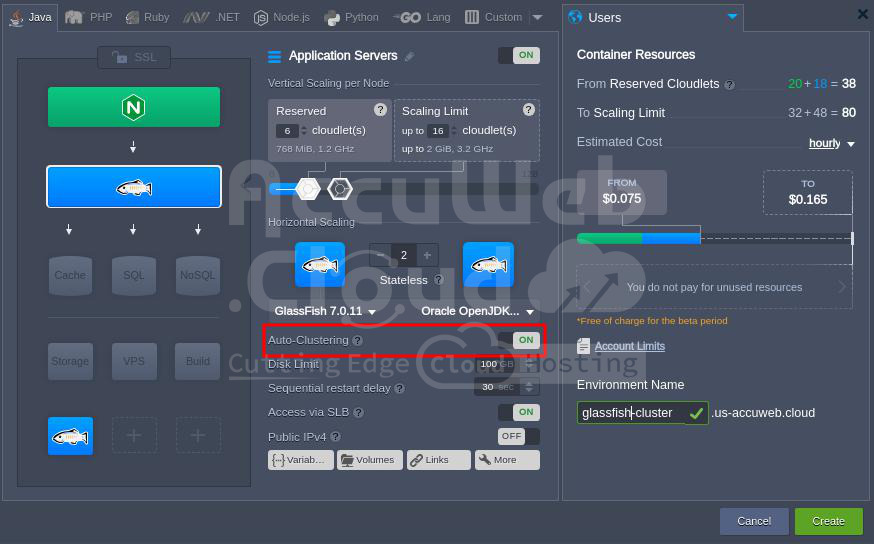Open the Ruby tab
The height and width of the screenshot is (544, 874).
coord(148,17)
